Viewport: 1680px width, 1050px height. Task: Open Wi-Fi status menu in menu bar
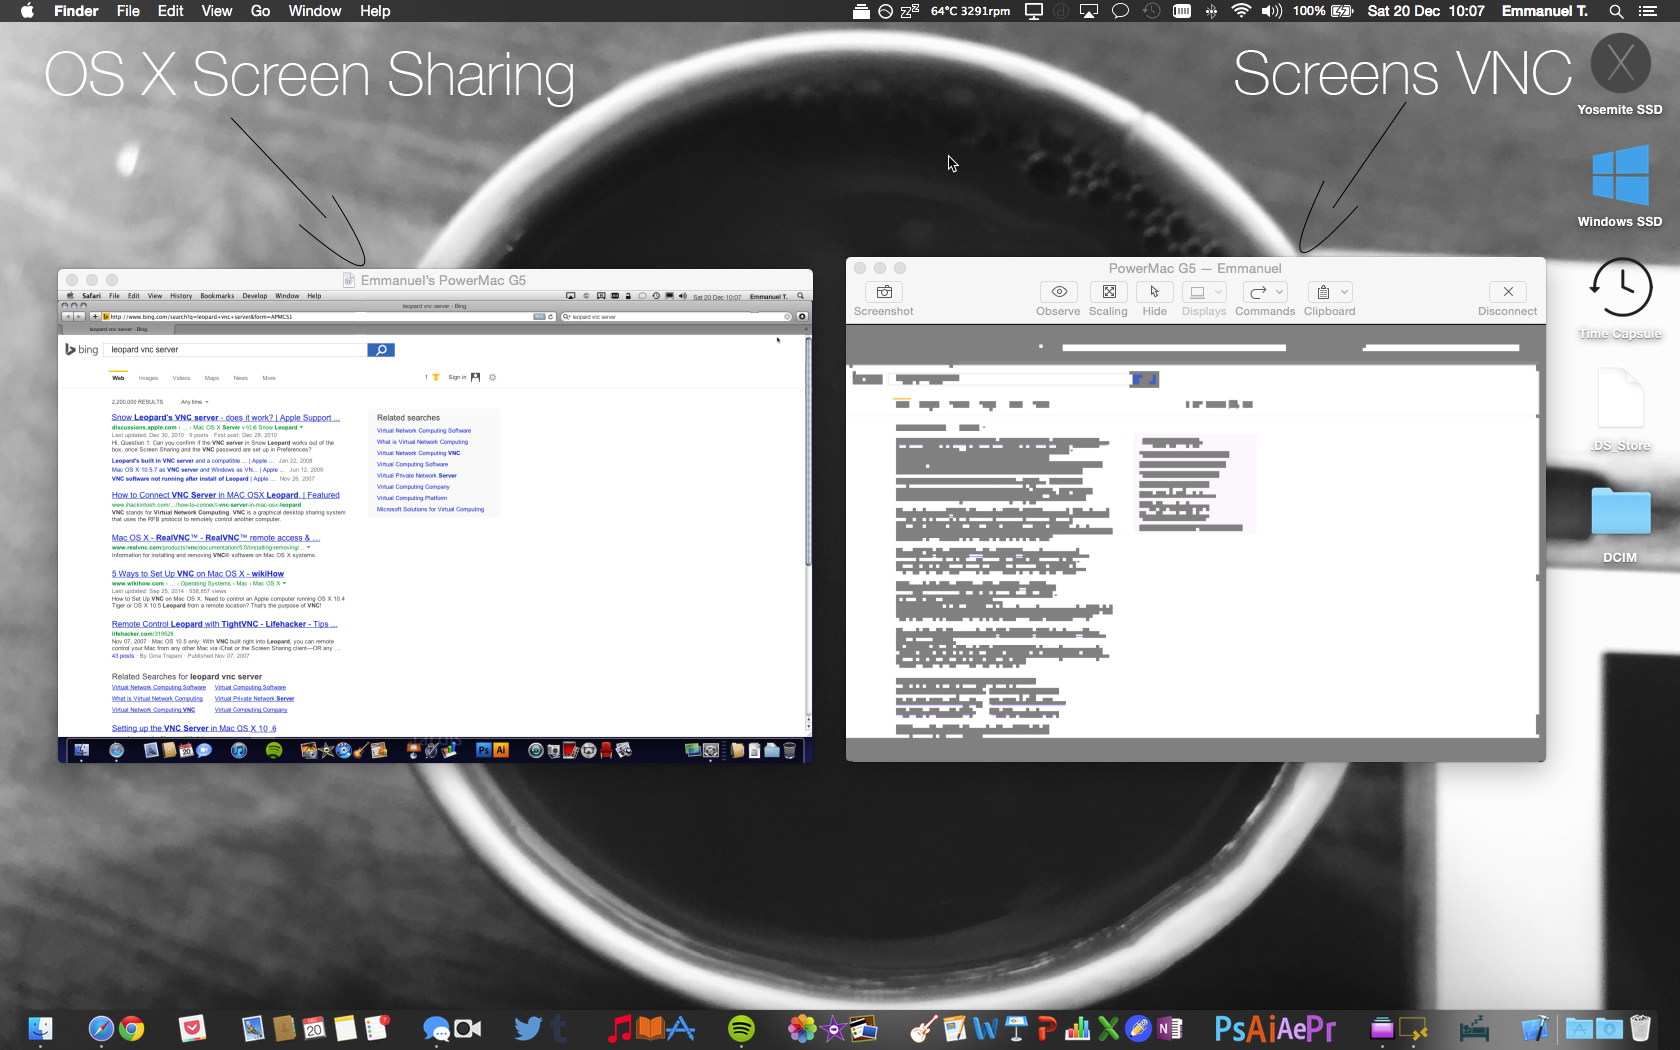coord(1241,11)
